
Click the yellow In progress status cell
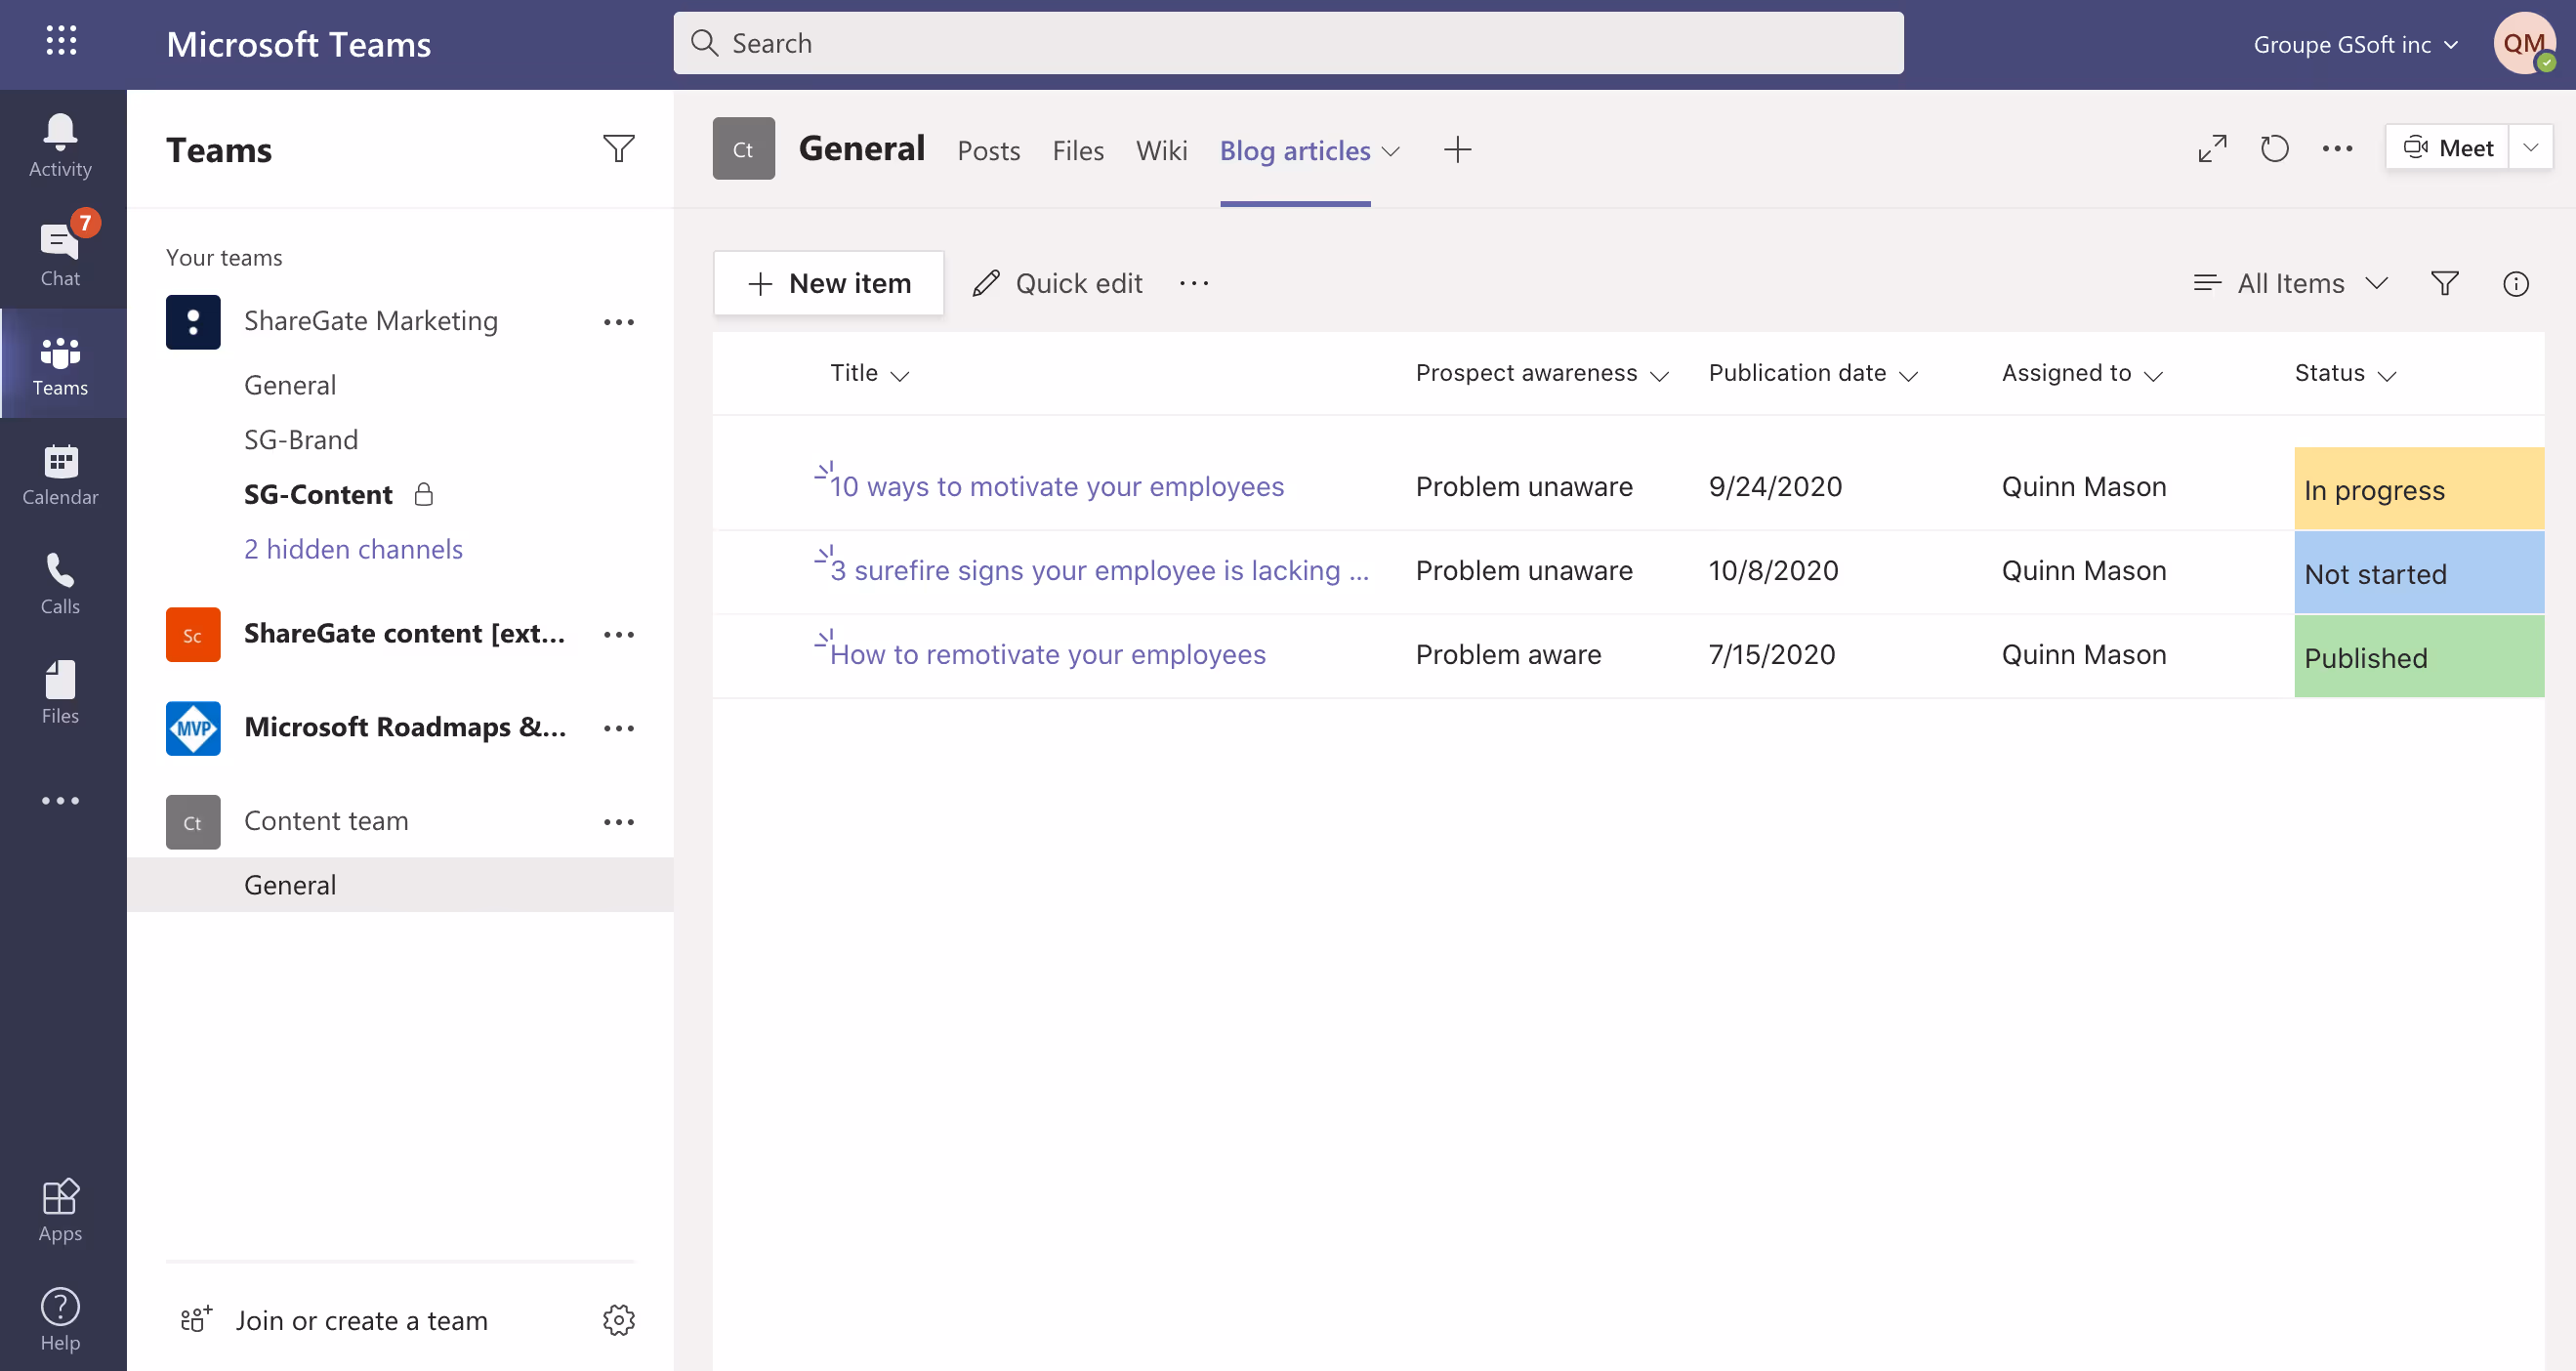[x=2417, y=490]
